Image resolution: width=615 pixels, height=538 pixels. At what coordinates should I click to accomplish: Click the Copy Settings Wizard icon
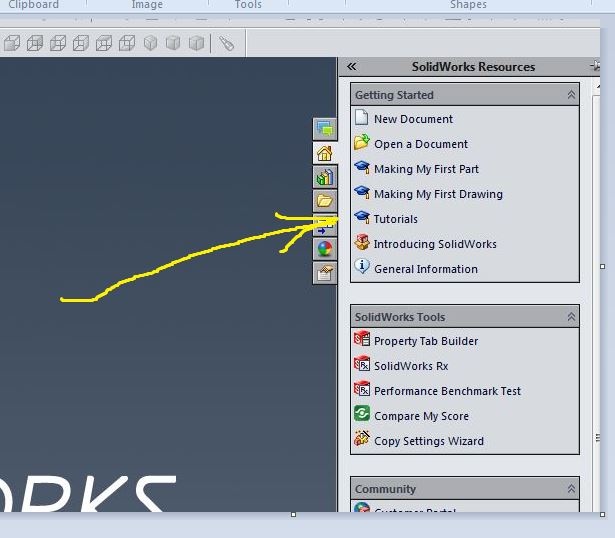tap(362, 439)
